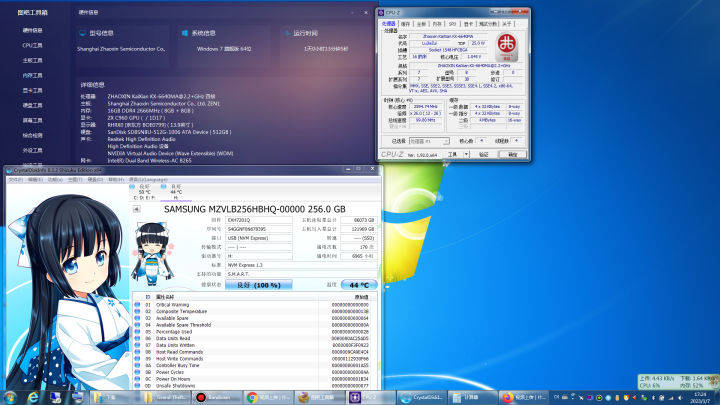
Task: Select the 30 °C disk C: D: E: F: tab
Action: (x=144, y=192)
